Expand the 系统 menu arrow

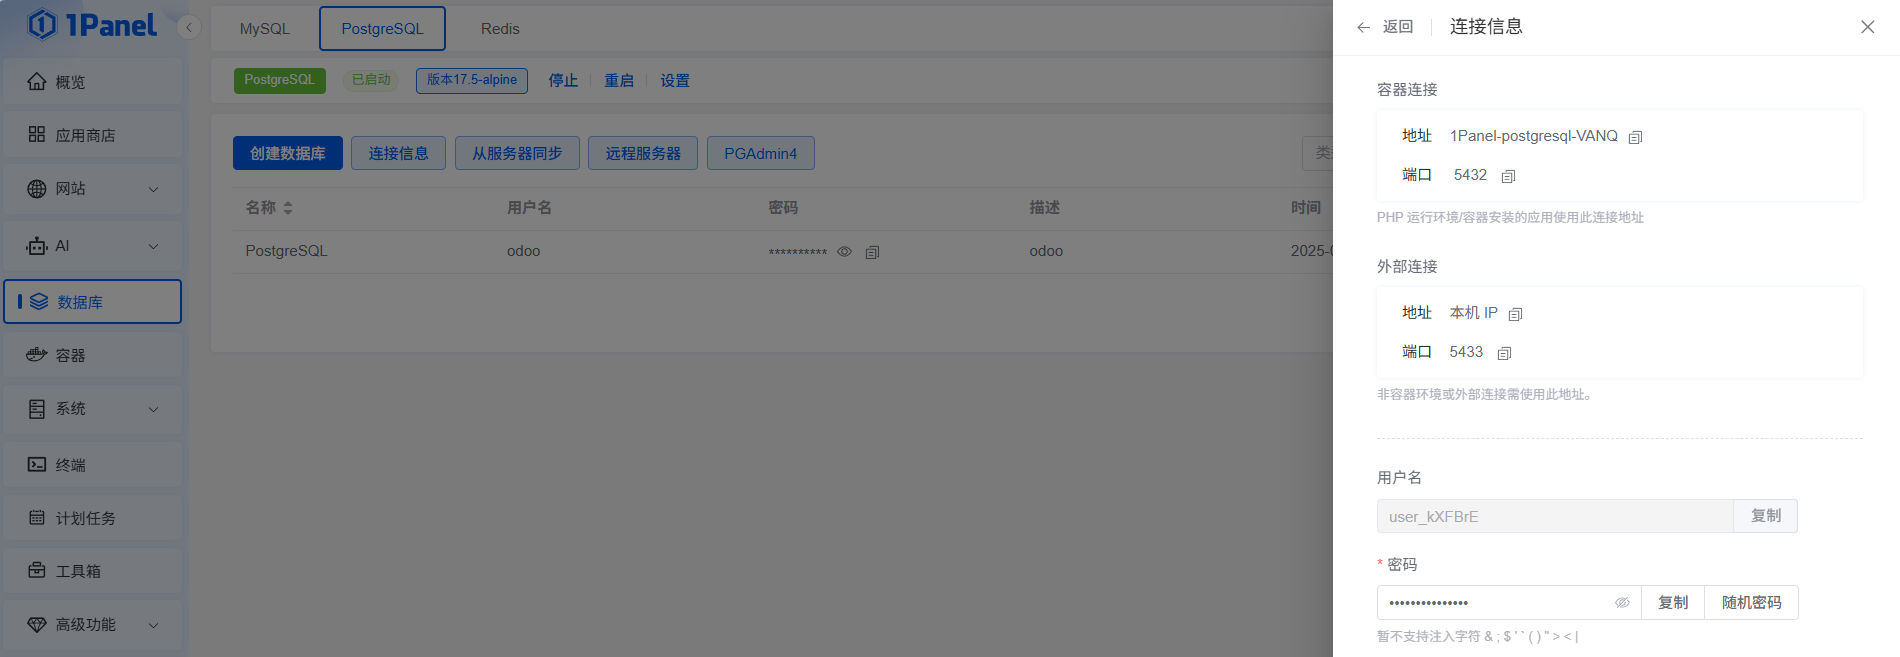pyautogui.click(x=153, y=409)
